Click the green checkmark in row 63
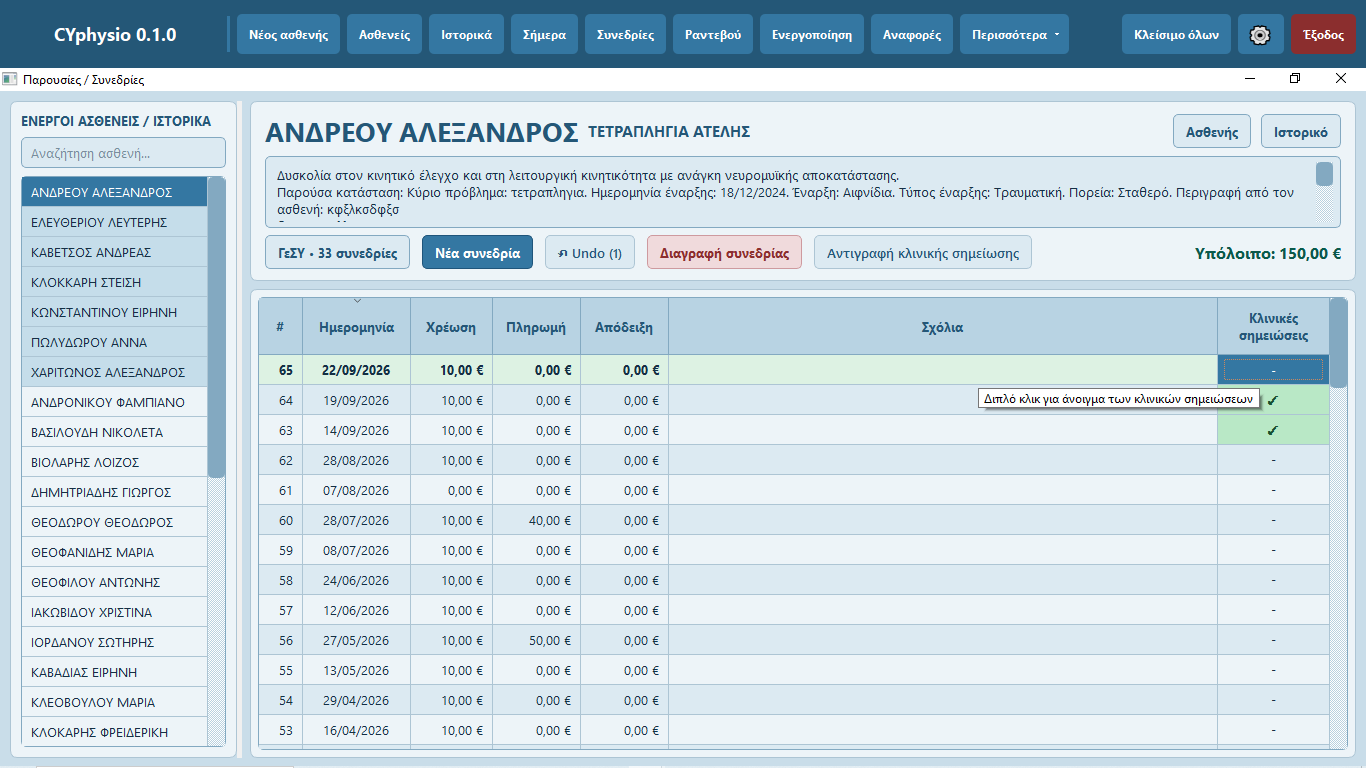The height and width of the screenshot is (768, 1366). pyautogui.click(x=1272, y=431)
